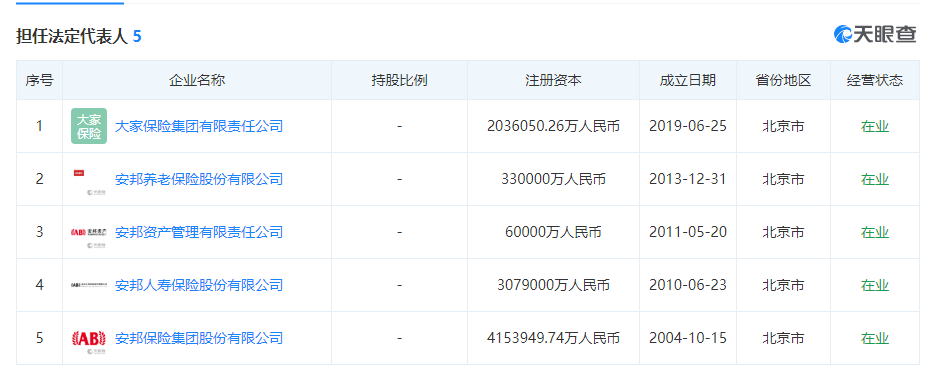934x369 pixels.
Task: Click 北京市 in the 安邦保险集团 row
Action: coord(783,339)
